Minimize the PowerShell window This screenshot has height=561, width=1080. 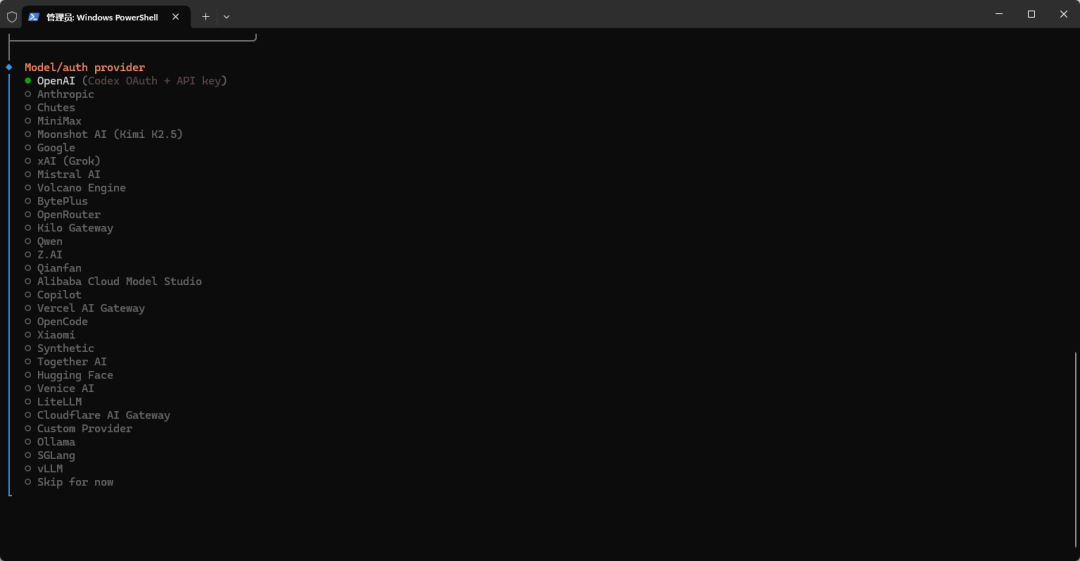coord(999,14)
